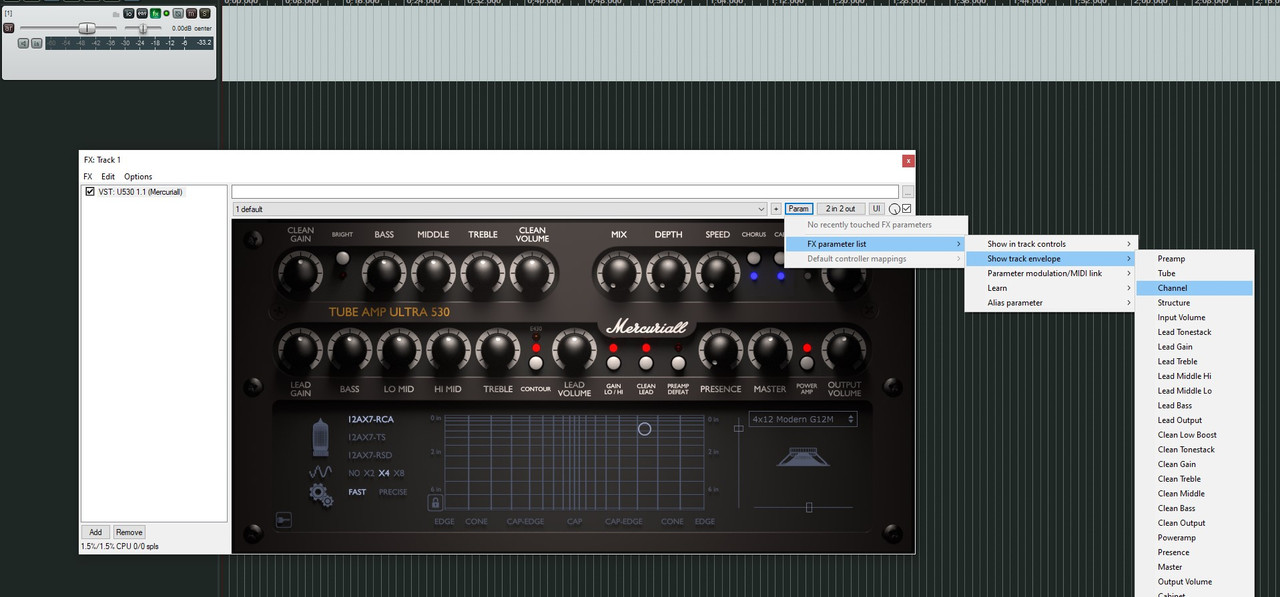This screenshot has width=1280, height=597.
Task: Adjust the track pan slider
Action: point(143,28)
